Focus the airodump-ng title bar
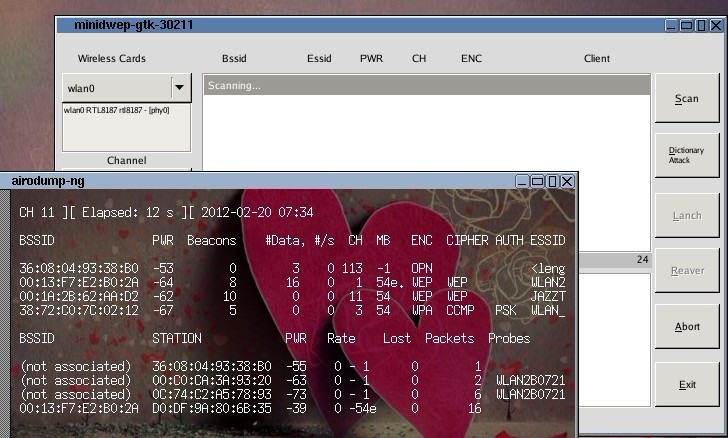This screenshot has height=438, width=728. pos(250,181)
